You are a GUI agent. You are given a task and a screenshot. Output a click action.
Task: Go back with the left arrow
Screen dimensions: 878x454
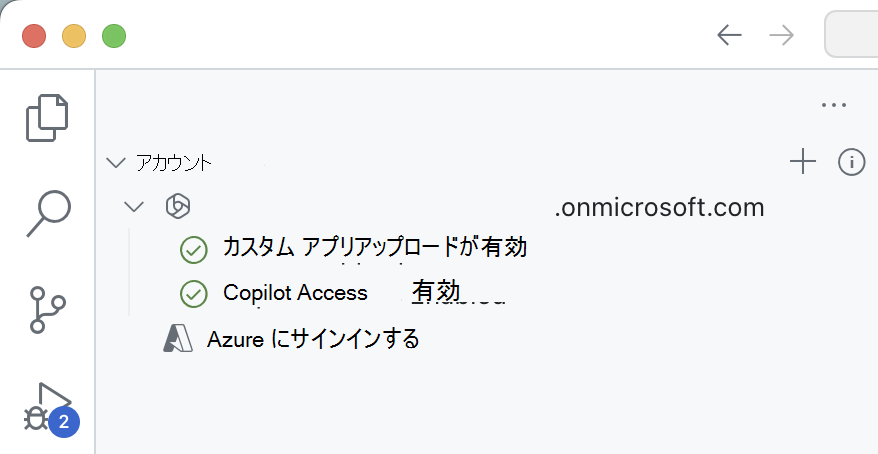(x=729, y=36)
